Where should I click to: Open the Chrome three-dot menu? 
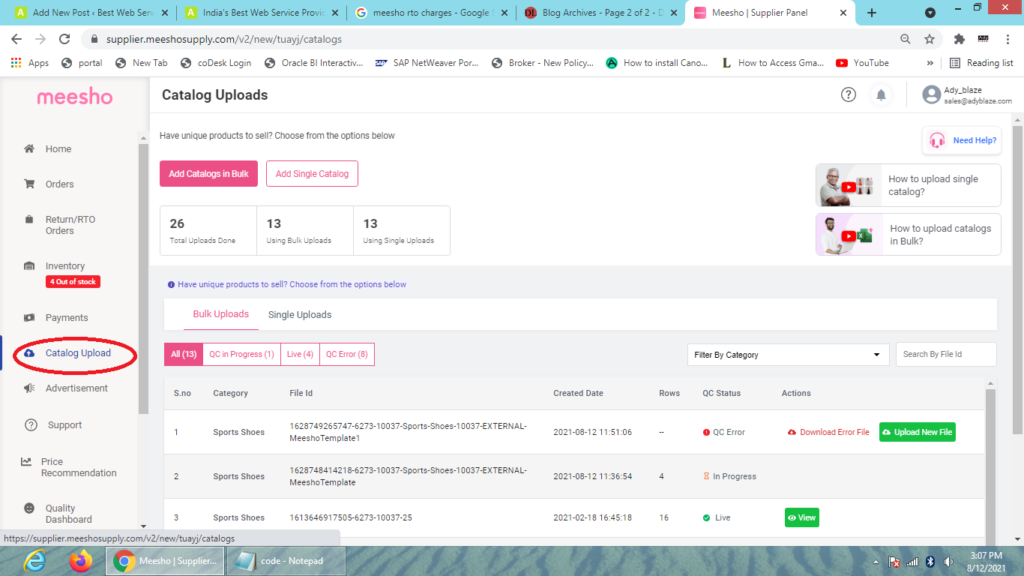[1008, 39]
